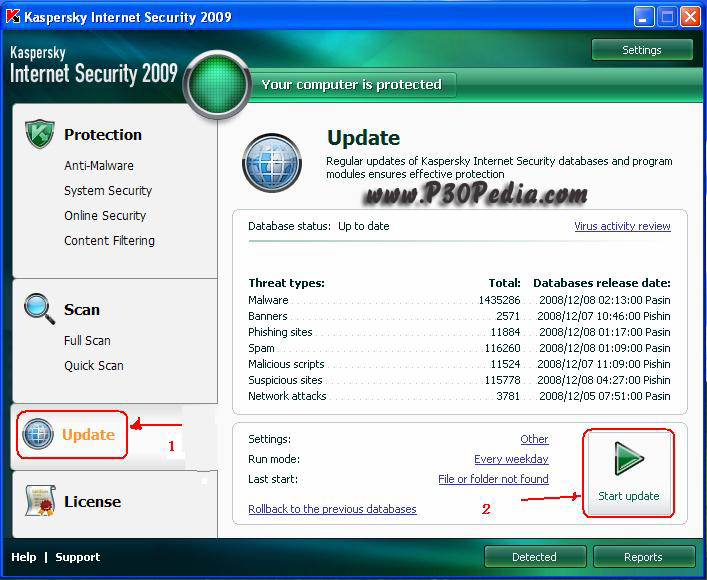Image resolution: width=707 pixels, height=580 pixels.
Task: Click the Malware threat type row
Action: point(459,300)
